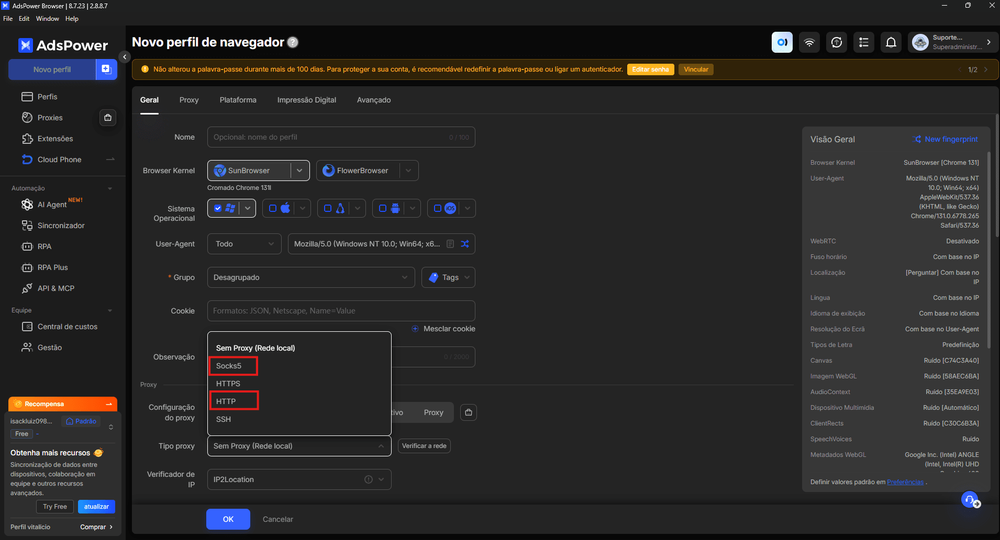Randomize User-Agent with shuffle icon
Viewport: 1000px width, 540px height.
point(465,244)
